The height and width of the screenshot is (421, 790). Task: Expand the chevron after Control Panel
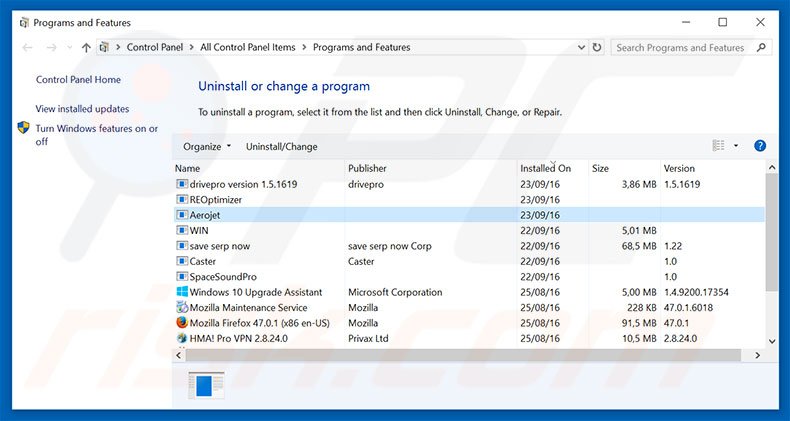pos(192,47)
